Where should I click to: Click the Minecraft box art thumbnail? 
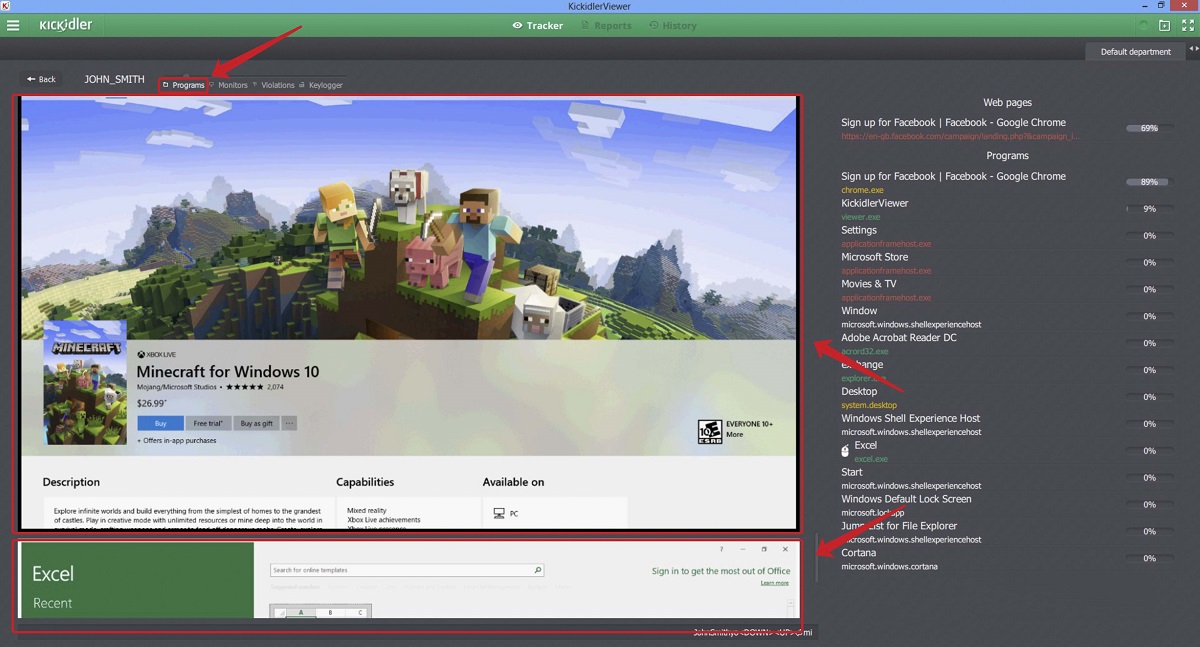(85, 382)
